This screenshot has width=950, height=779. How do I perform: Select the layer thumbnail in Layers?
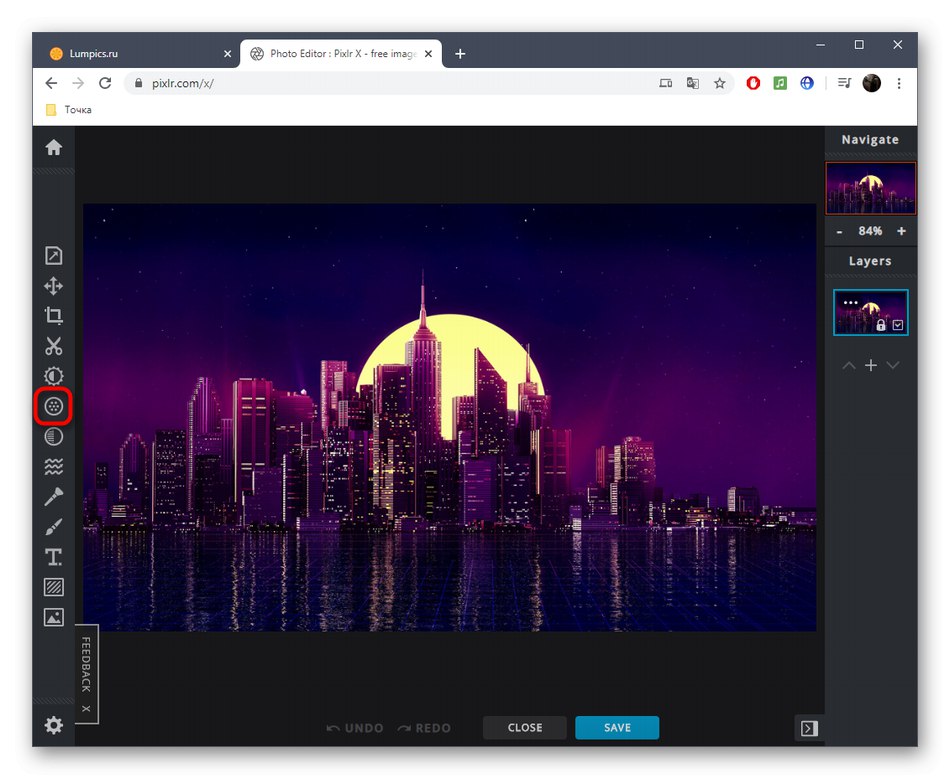[871, 312]
